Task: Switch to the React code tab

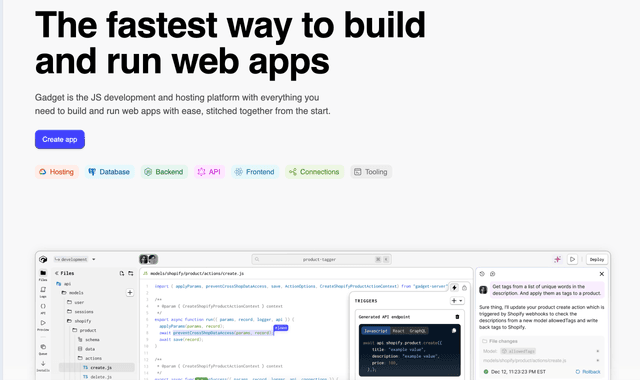Action: 398,331
